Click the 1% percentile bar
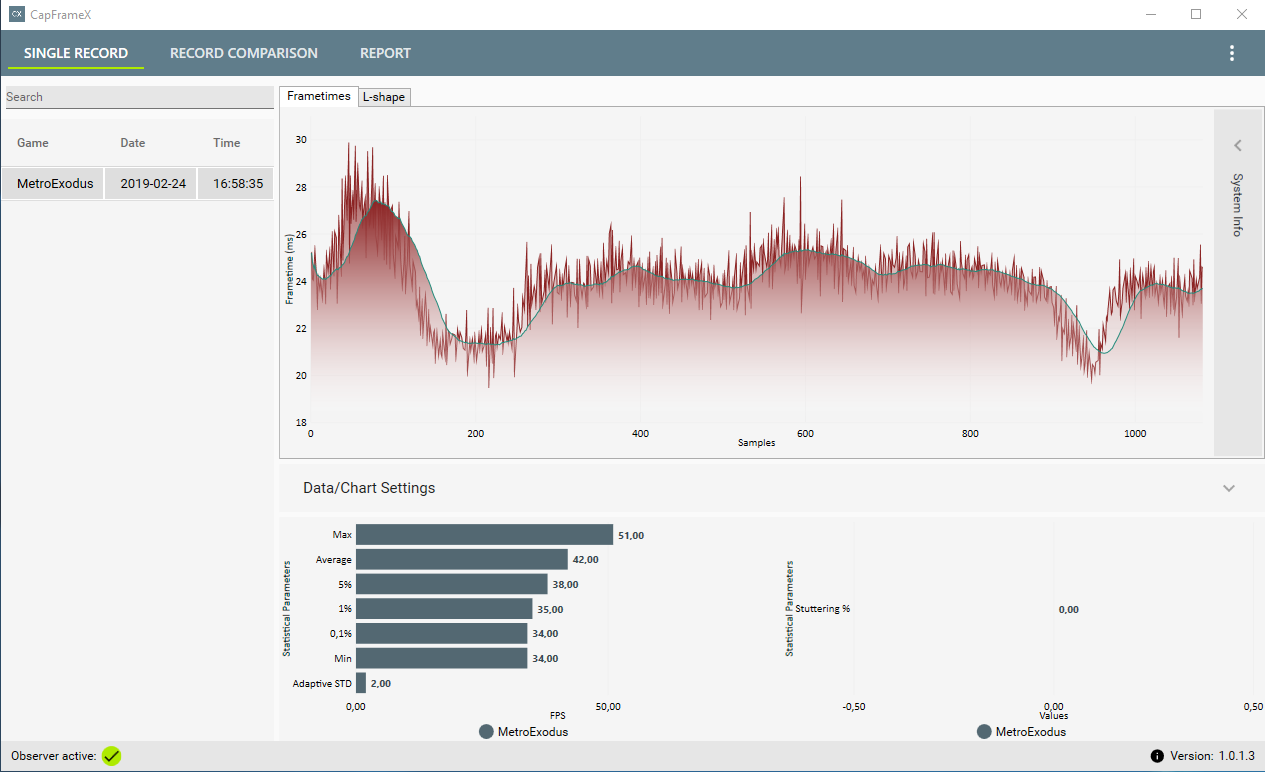The width and height of the screenshot is (1265, 772). tap(444, 609)
